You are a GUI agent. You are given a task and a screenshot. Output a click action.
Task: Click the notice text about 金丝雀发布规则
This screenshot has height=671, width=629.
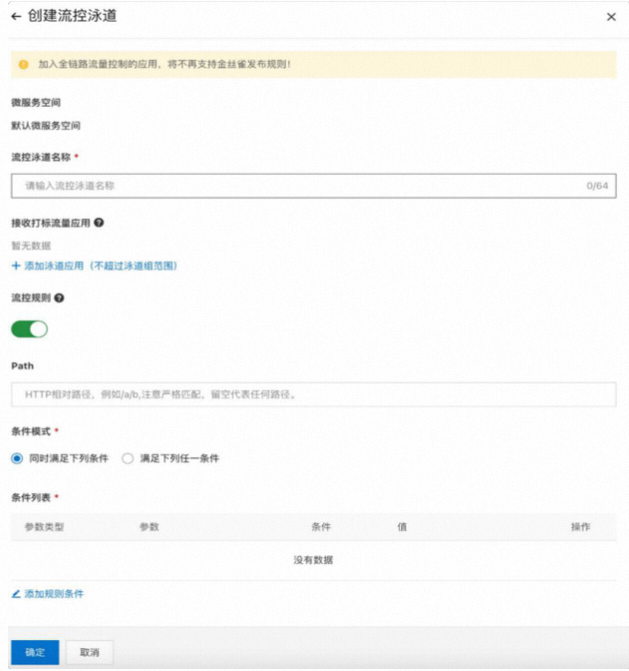pos(165,64)
